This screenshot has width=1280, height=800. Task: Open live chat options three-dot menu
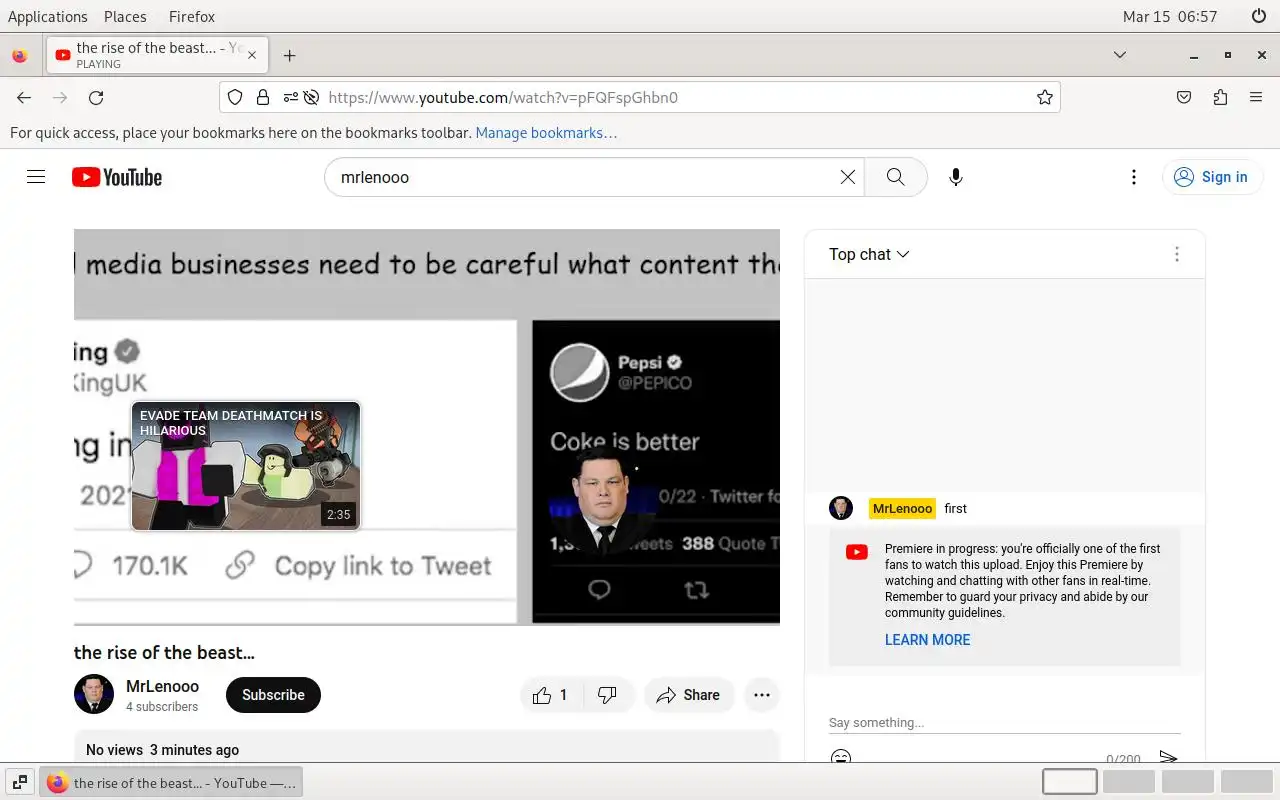(x=1177, y=254)
